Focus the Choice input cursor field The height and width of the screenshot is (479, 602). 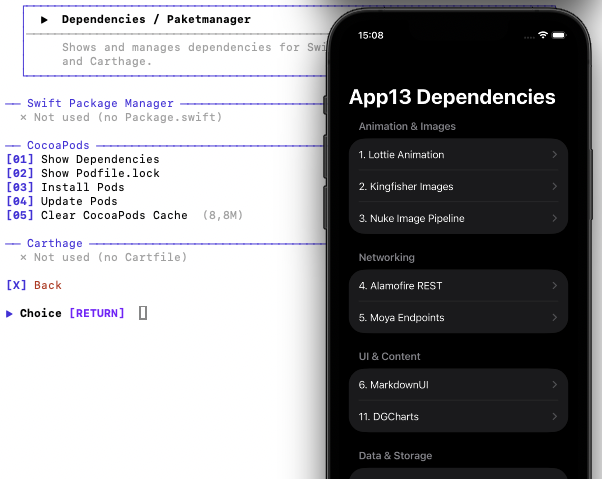(143, 313)
